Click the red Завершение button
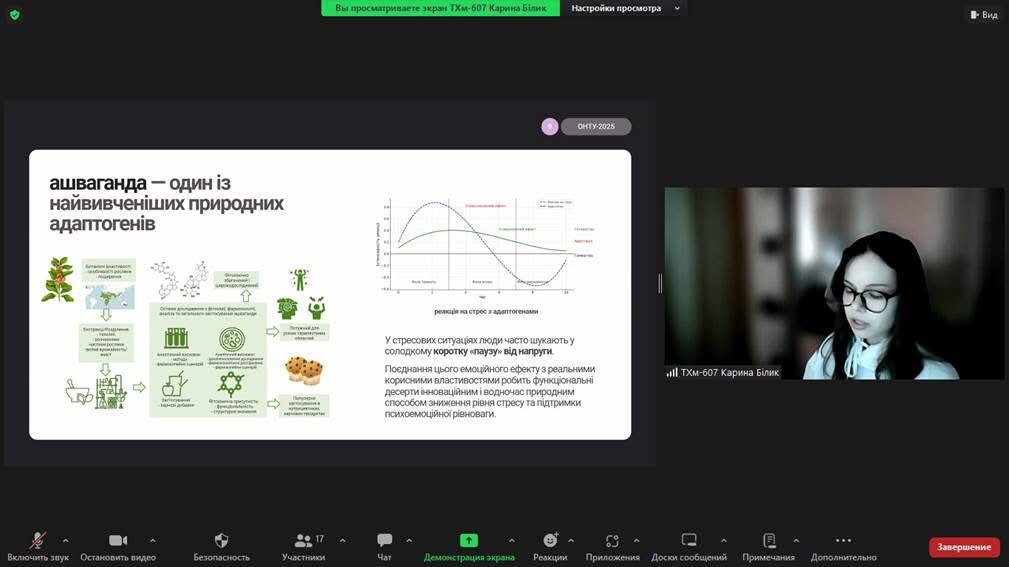Screen dimensions: 1009x567 964,547
